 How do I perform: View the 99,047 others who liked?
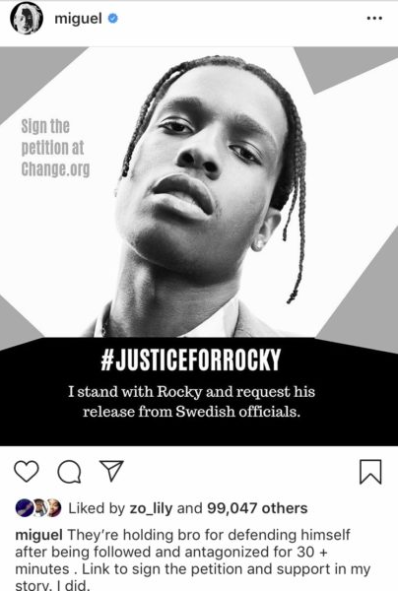pyautogui.click(x=257, y=508)
